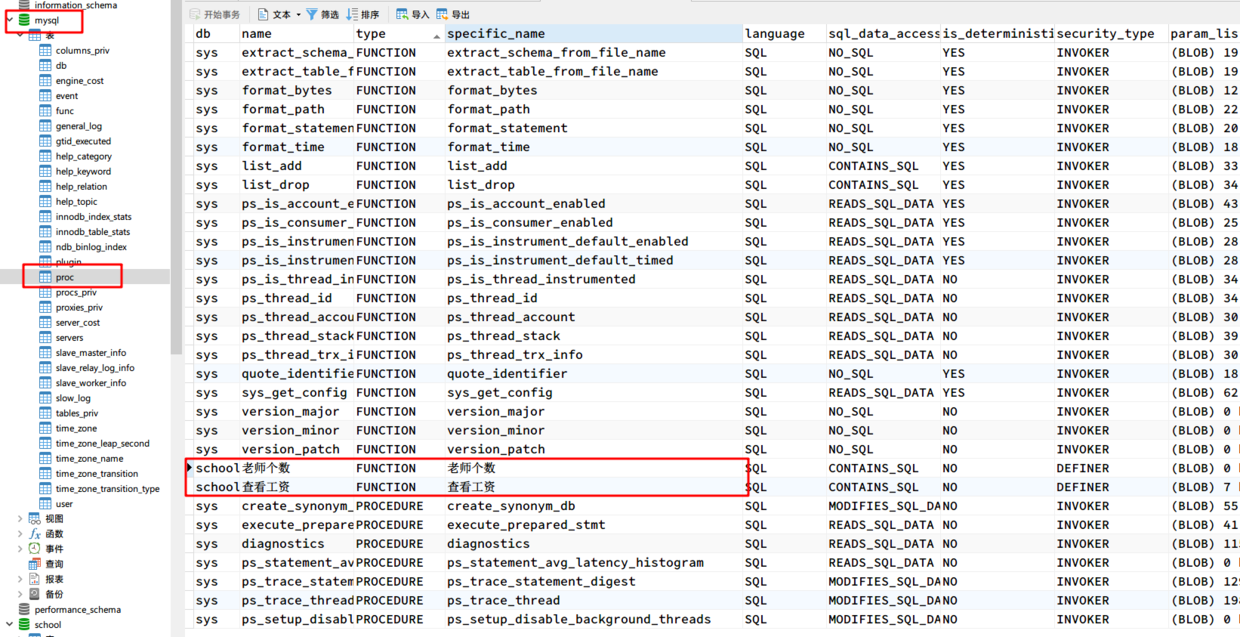Select the server_cost table
1240x637 pixels.
tap(78, 322)
